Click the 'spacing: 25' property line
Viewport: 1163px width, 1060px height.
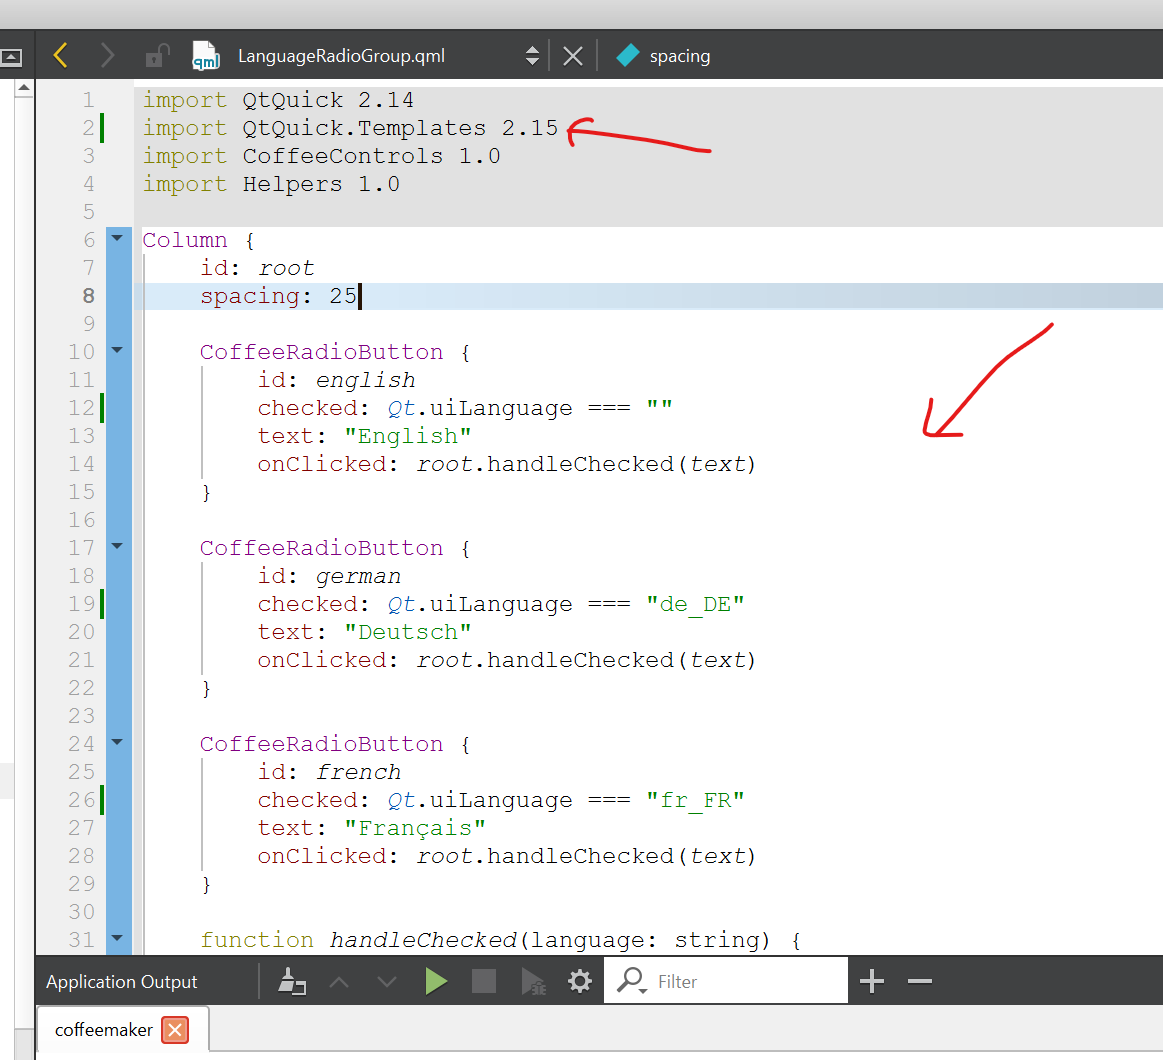click(x=279, y=297)
